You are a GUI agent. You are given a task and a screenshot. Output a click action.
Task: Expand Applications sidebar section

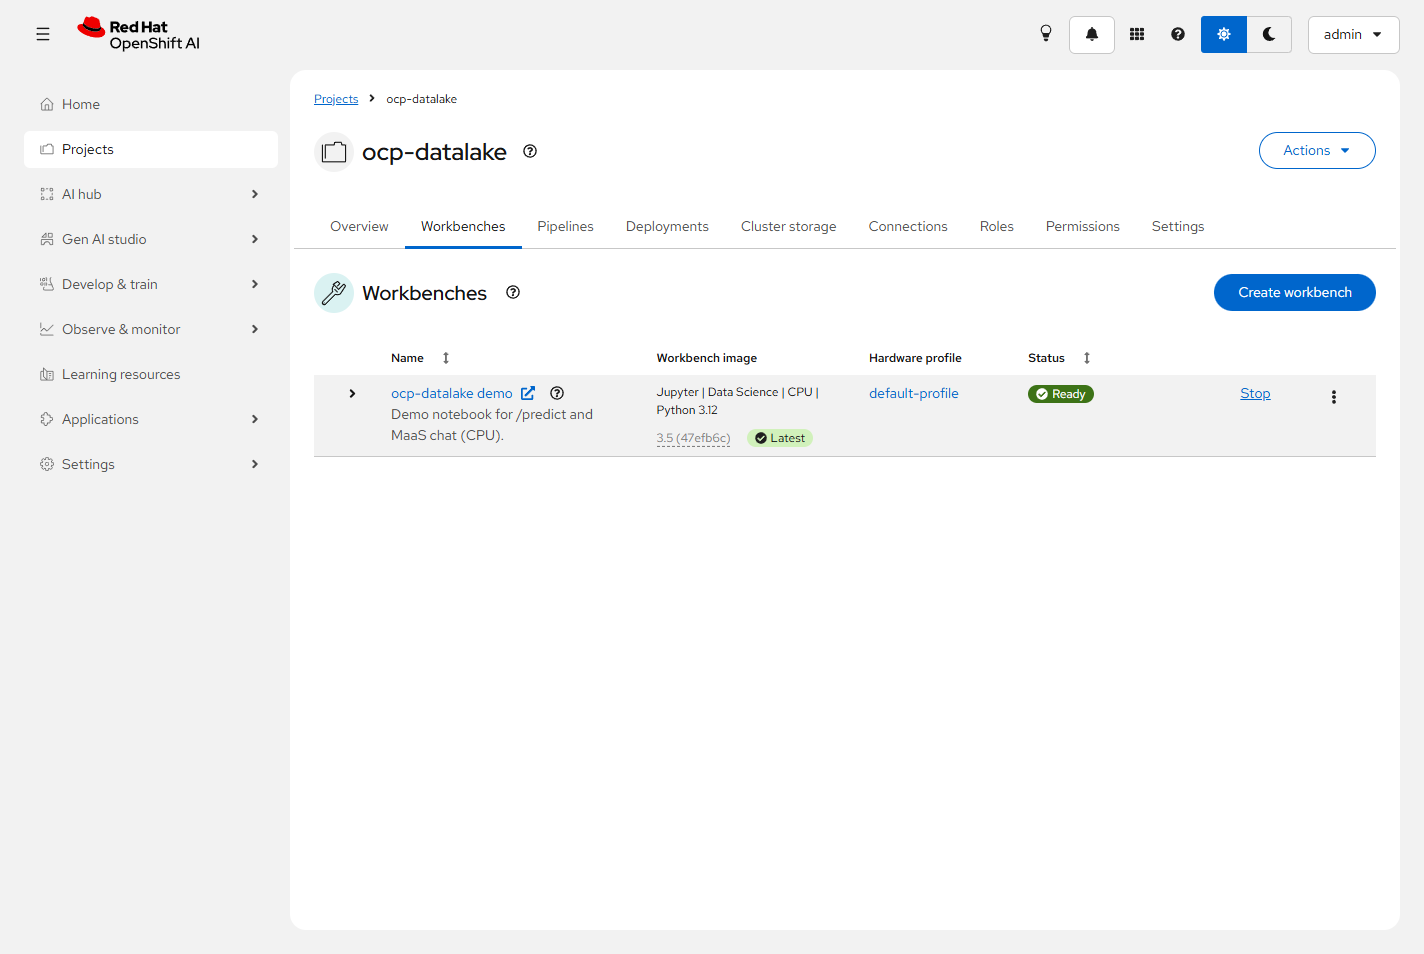(x=151, y=419)
